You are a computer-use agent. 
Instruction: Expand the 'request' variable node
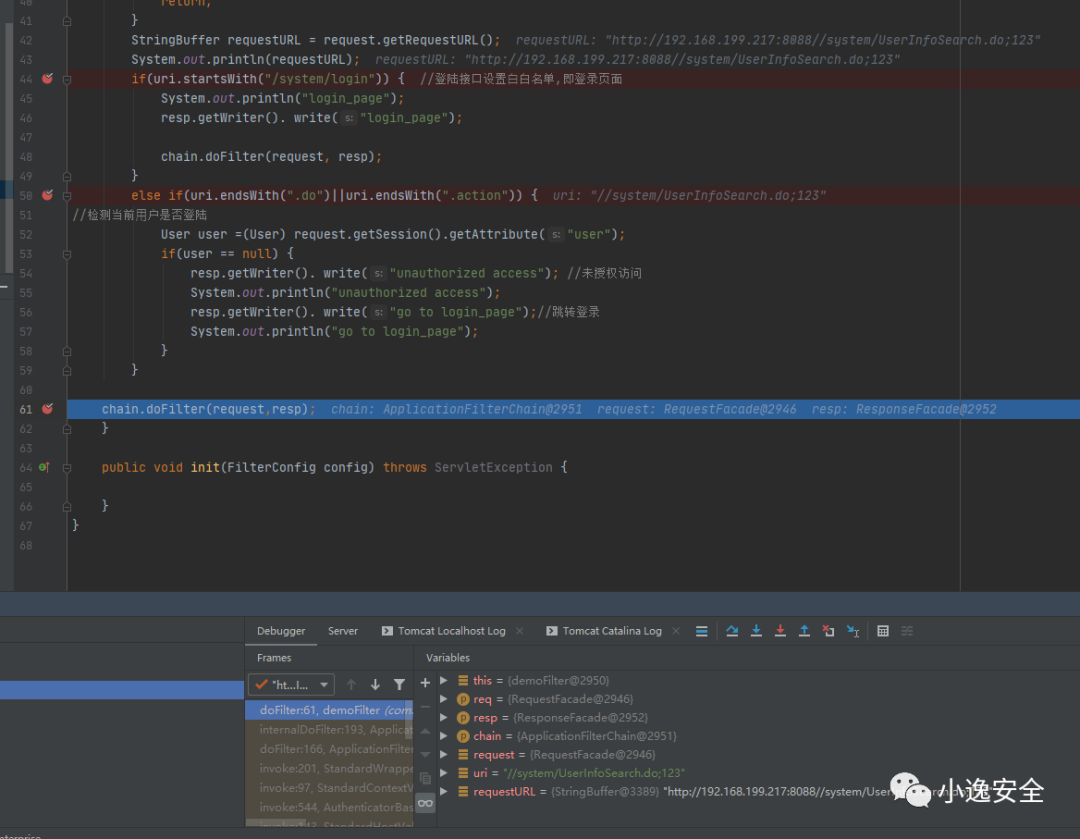coord(444,754)
